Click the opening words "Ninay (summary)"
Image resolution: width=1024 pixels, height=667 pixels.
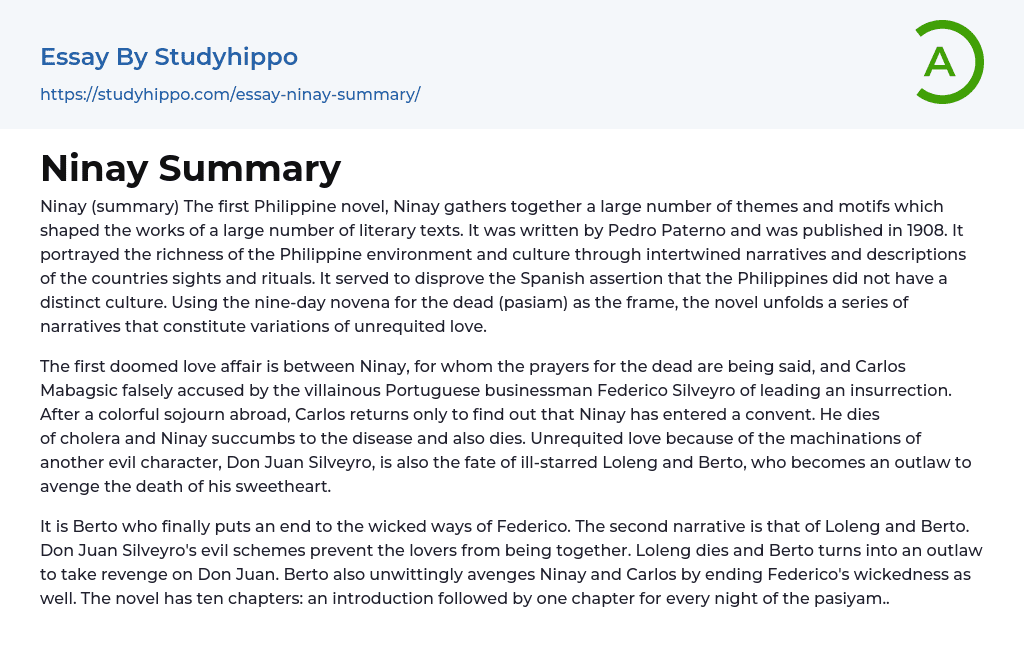pos(105,207)
